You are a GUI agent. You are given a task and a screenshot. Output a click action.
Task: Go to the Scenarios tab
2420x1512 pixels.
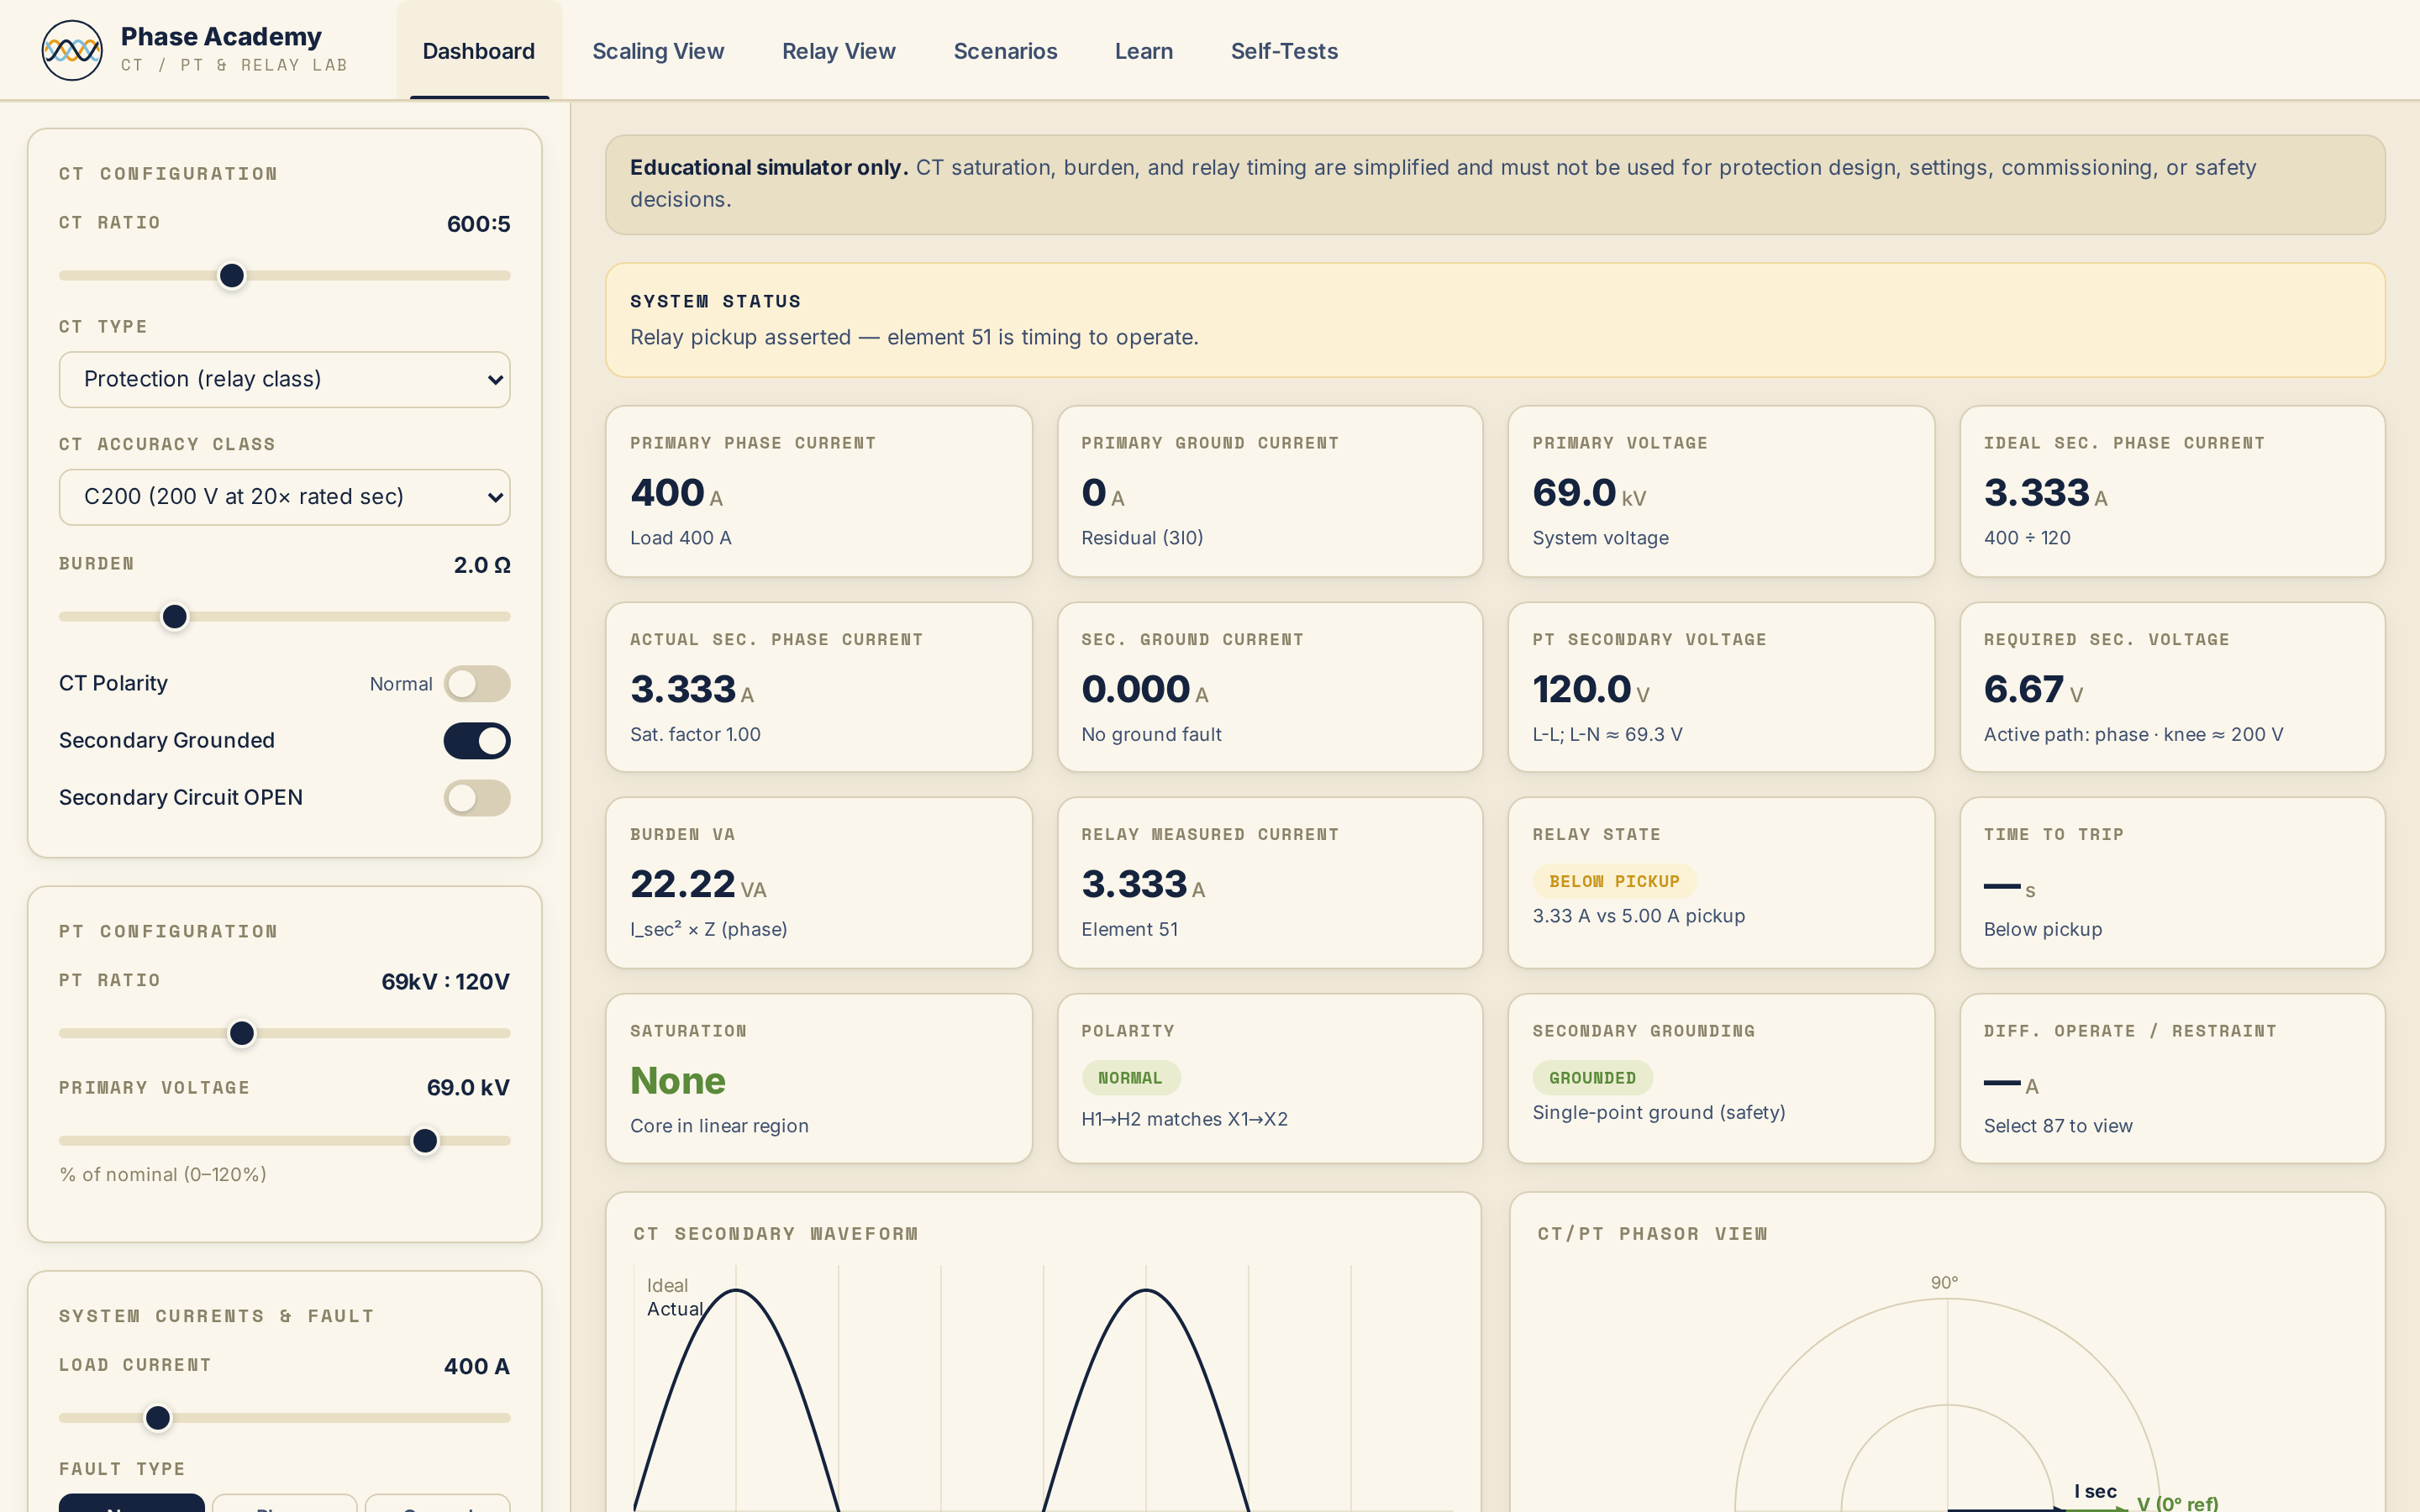pos(1005,51)
